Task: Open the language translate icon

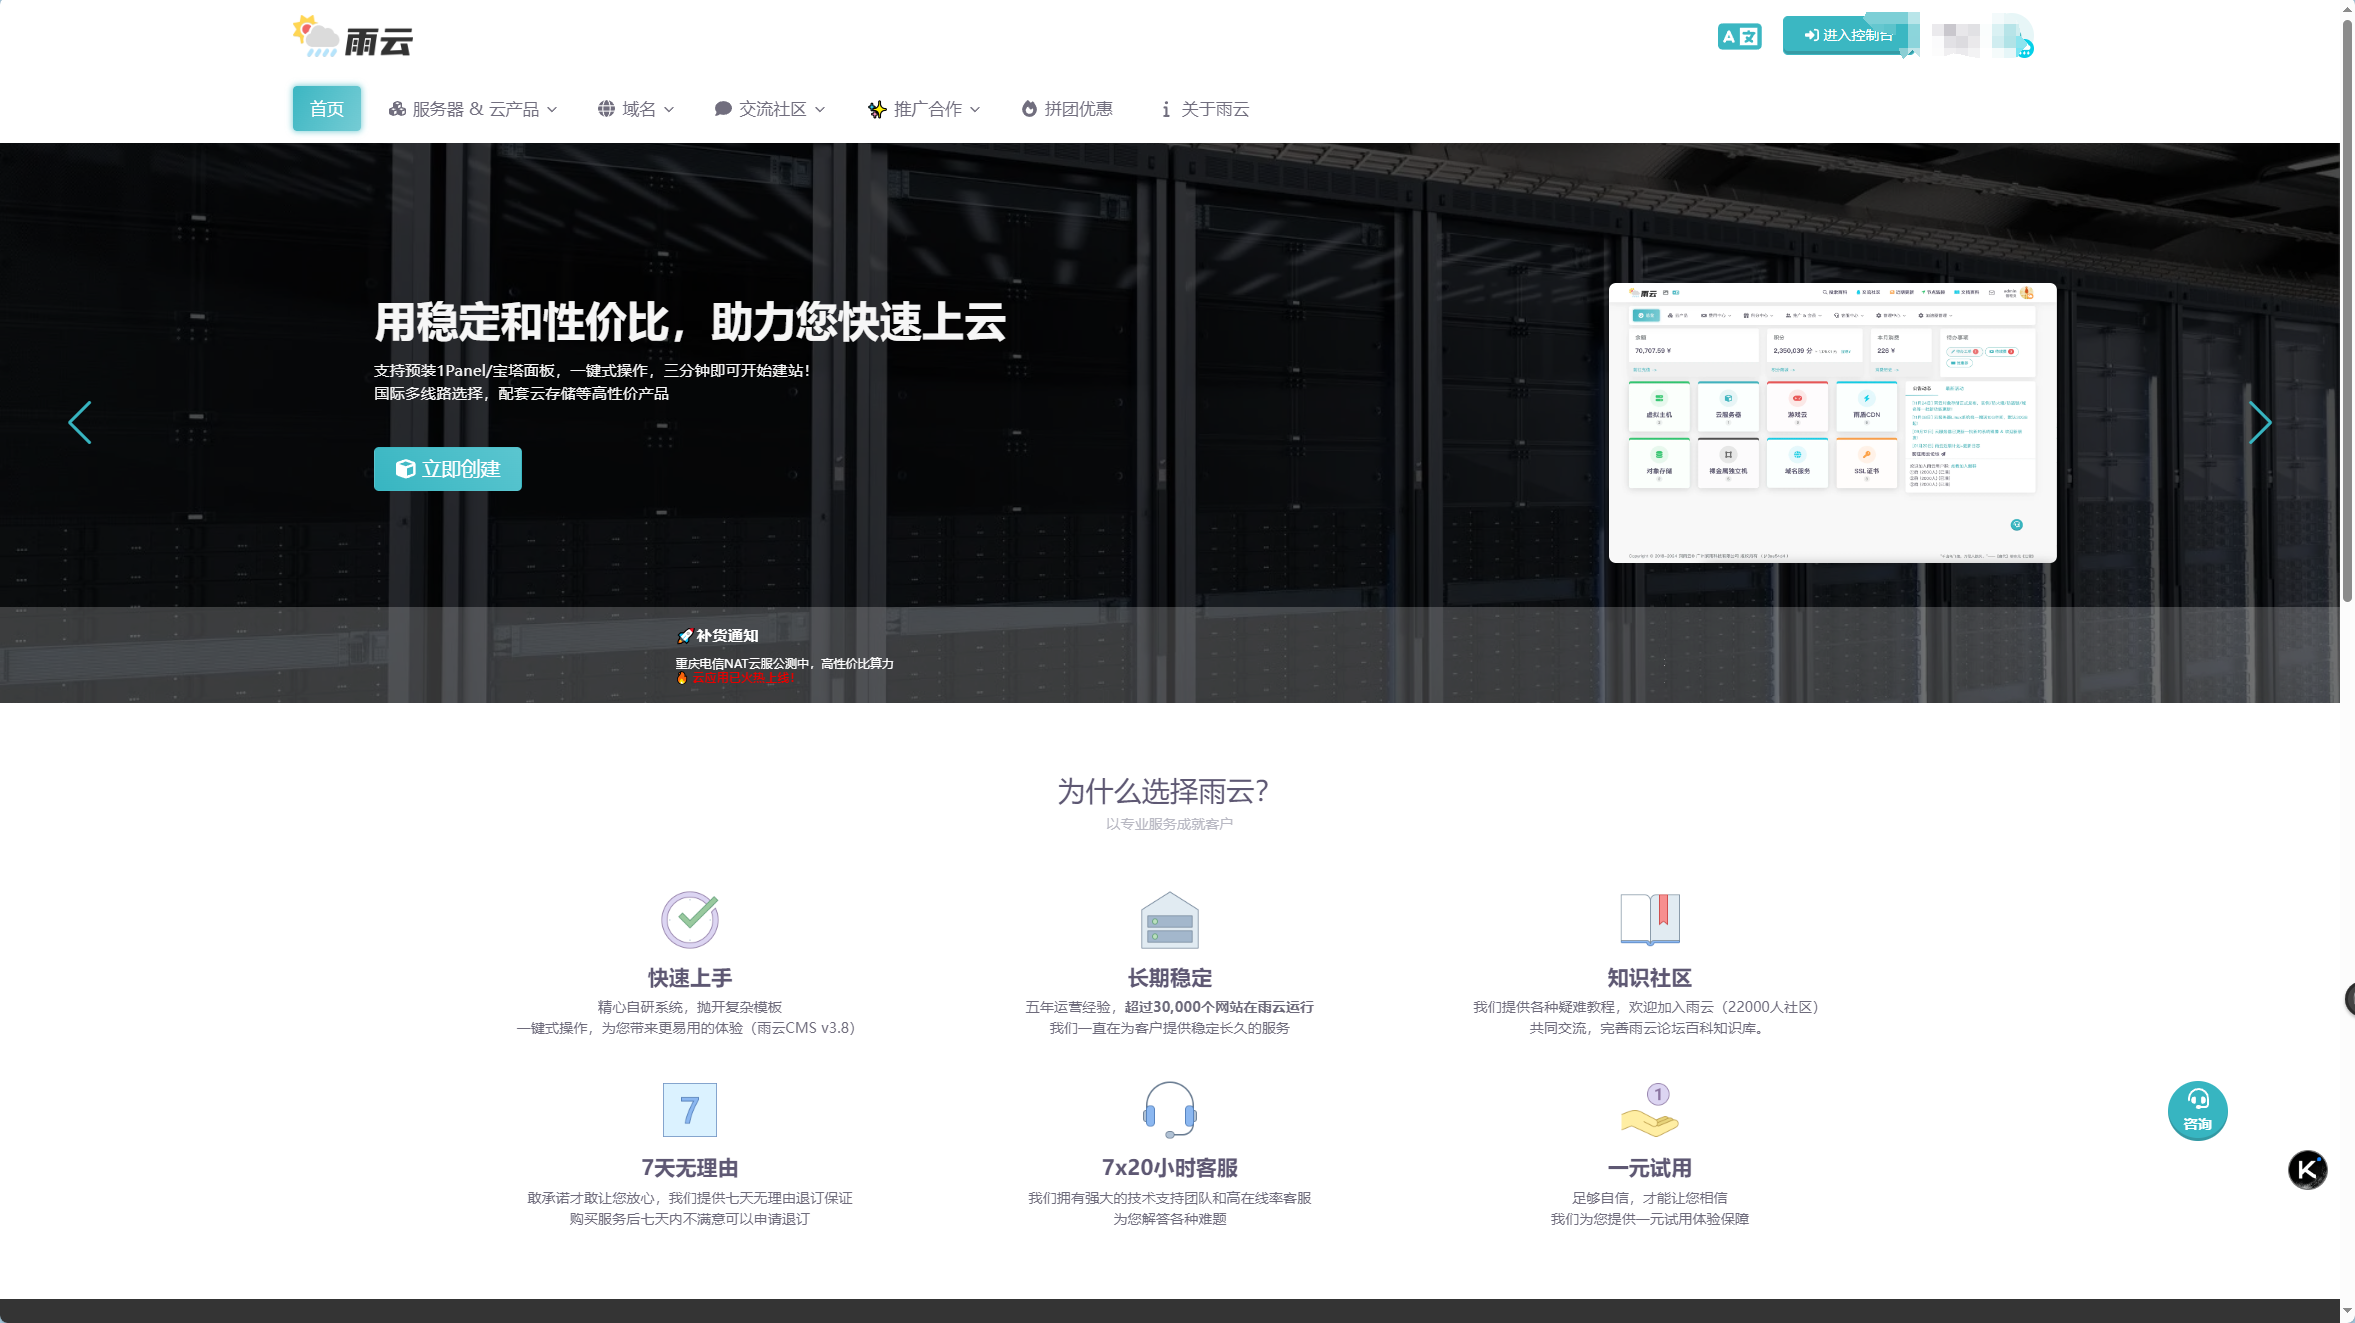Action: [1739, 37]
